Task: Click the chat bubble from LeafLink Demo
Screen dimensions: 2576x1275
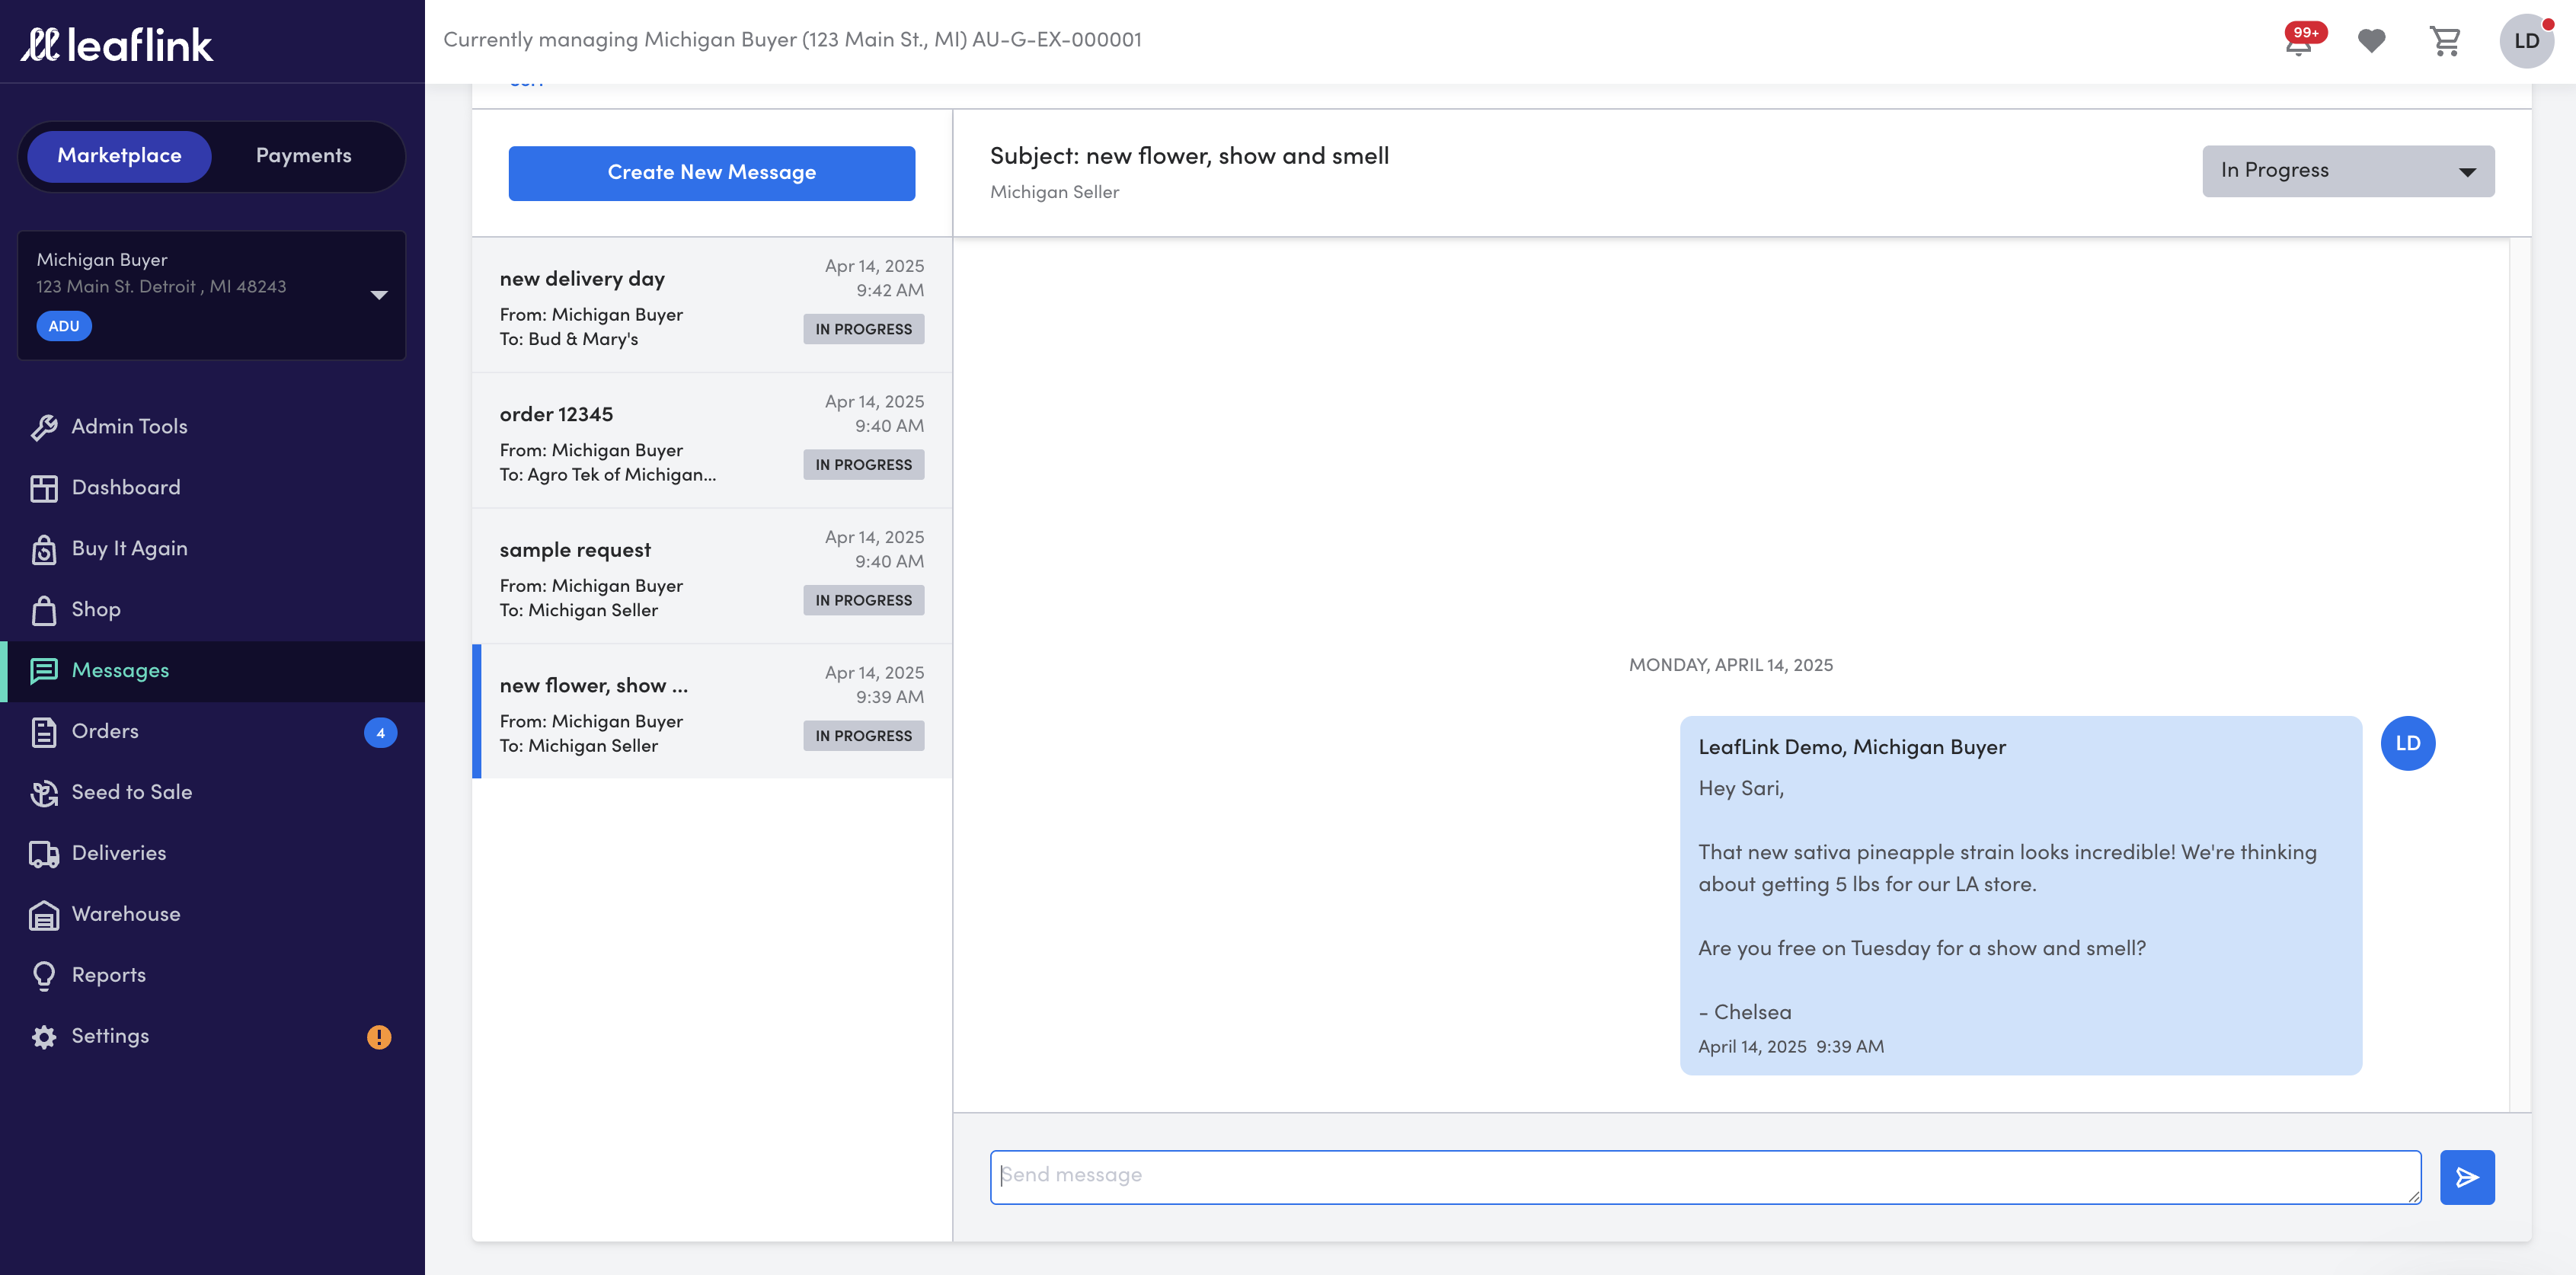Action: (2020, 895)
